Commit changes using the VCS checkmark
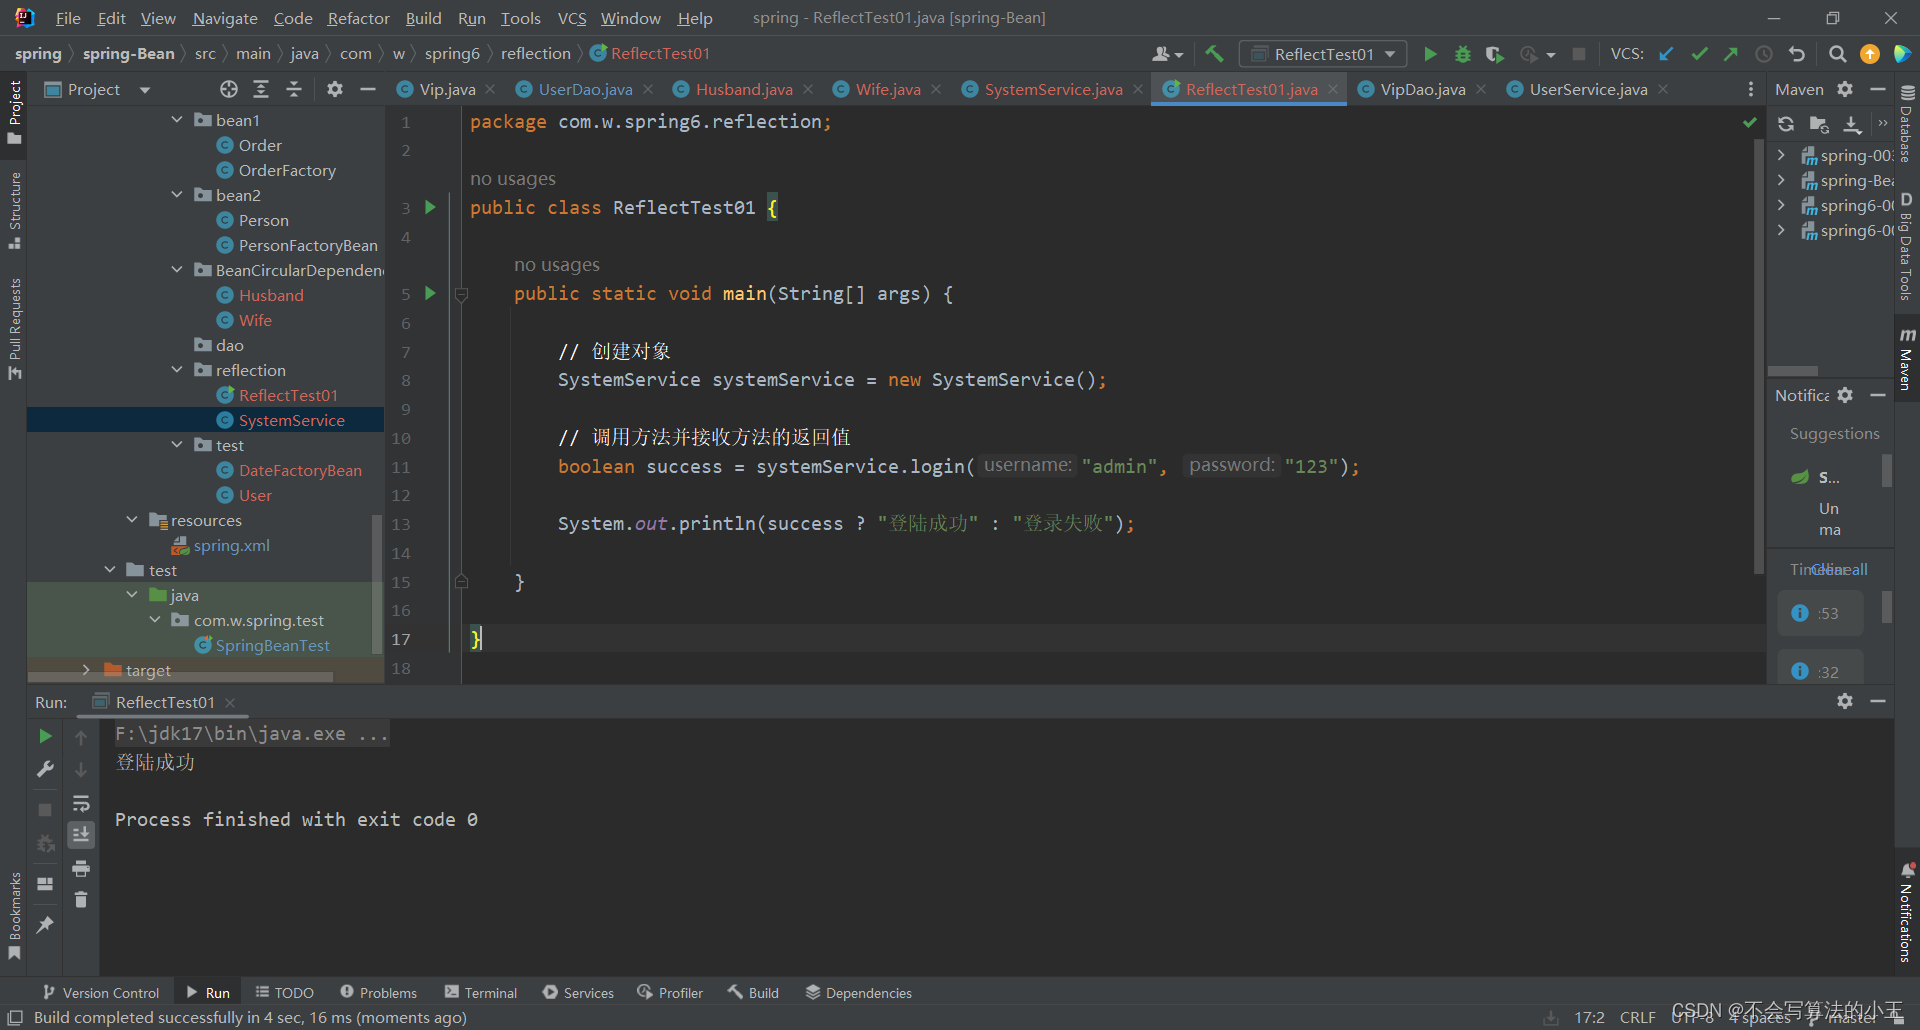This screenshot has width=1920, height=1030. 1699,54
